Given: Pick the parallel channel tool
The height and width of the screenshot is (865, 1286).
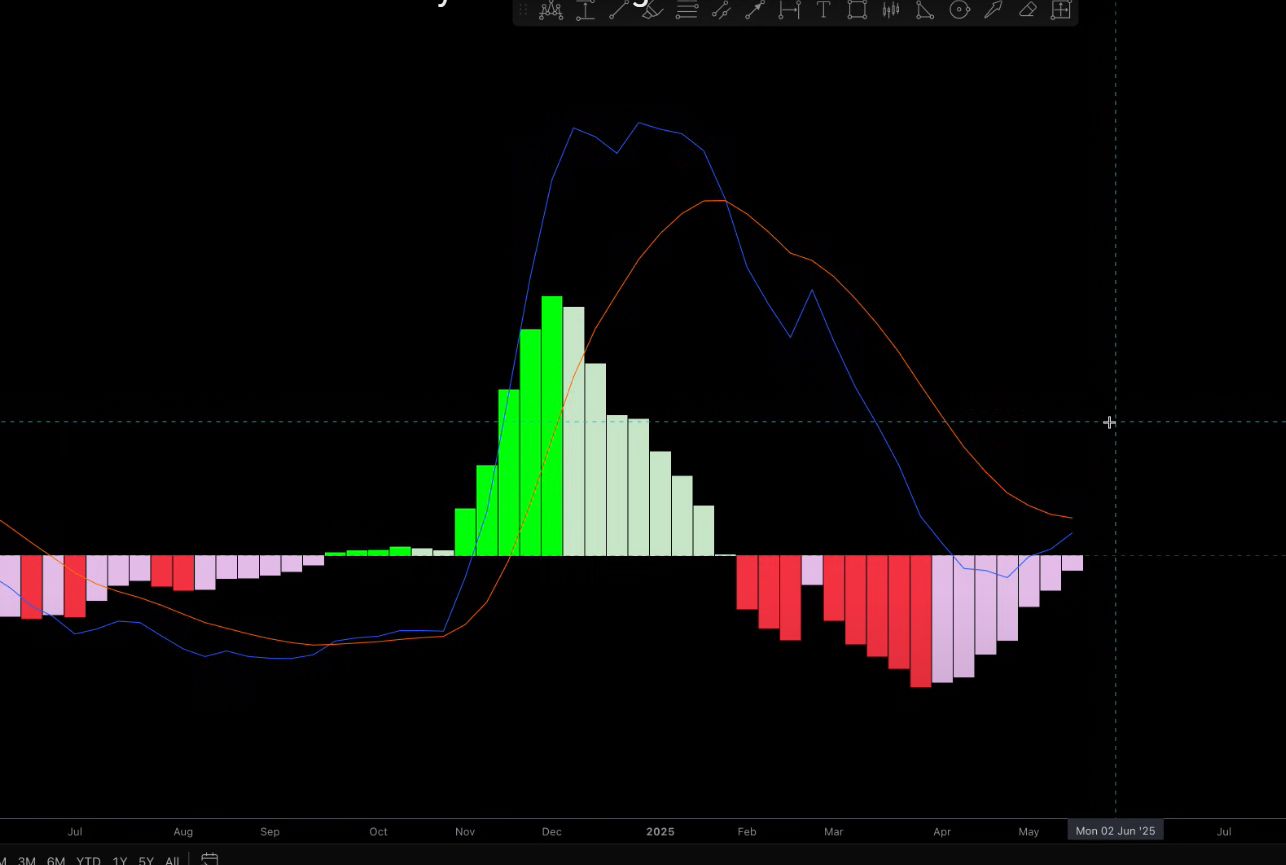Looking at the screenshot, I should coord(721,11).
